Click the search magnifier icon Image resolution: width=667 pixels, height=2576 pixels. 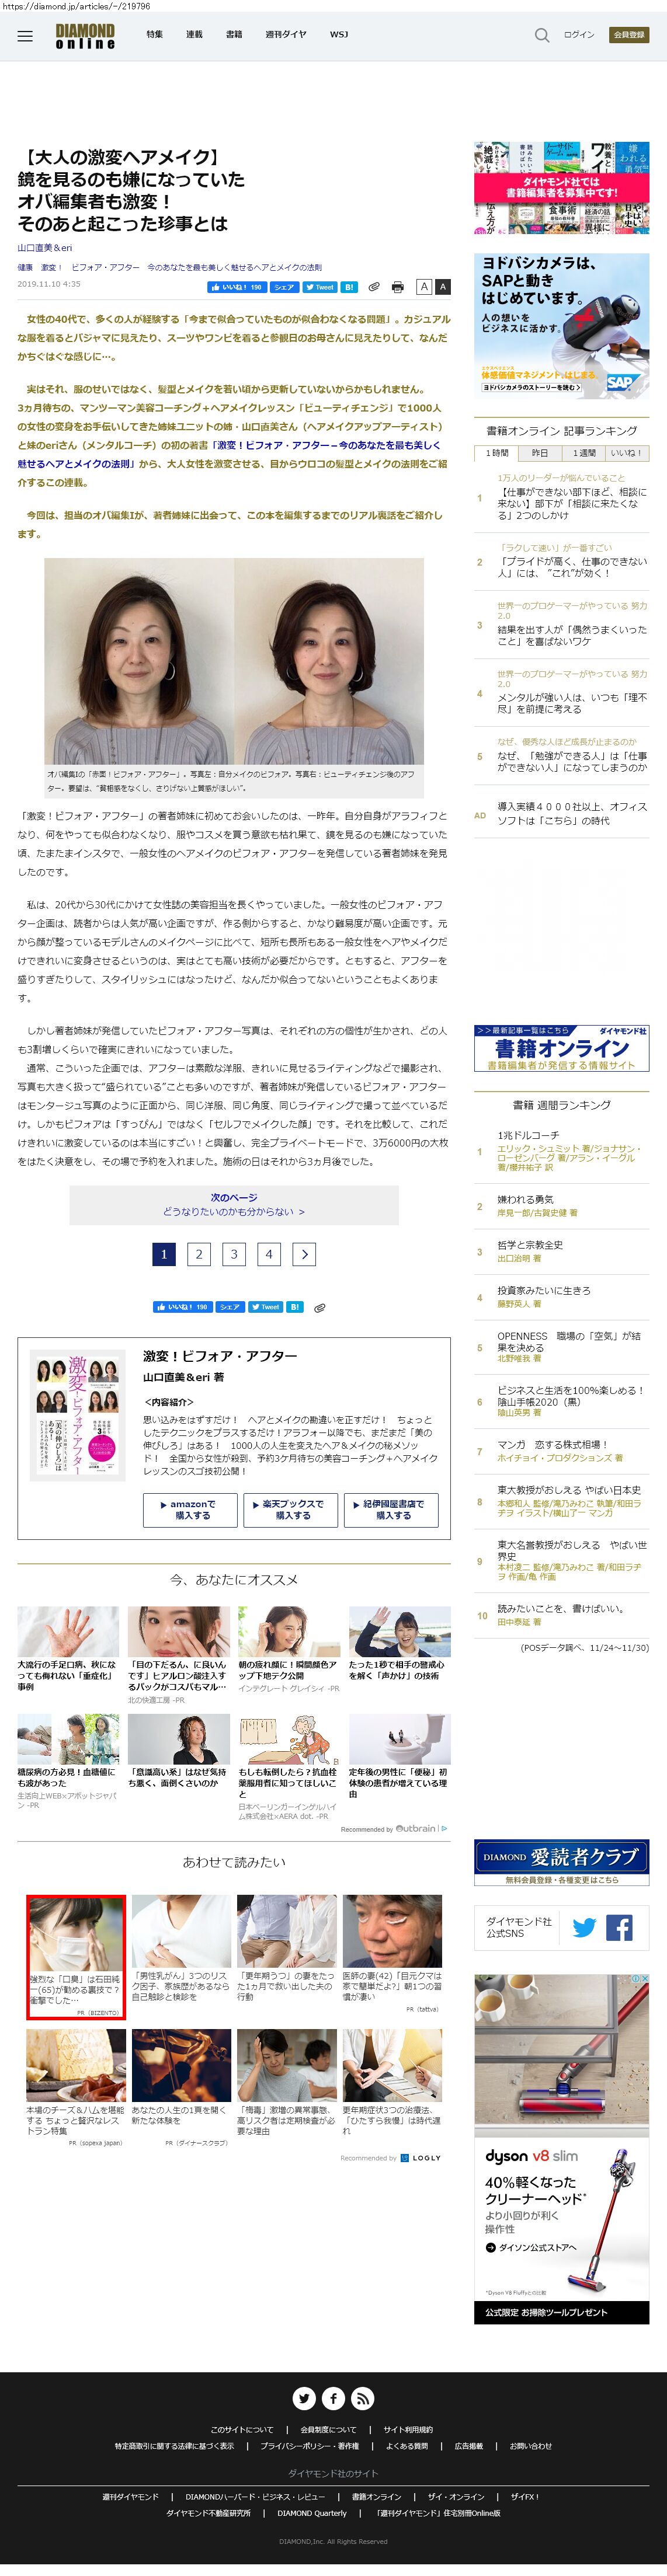541,35
